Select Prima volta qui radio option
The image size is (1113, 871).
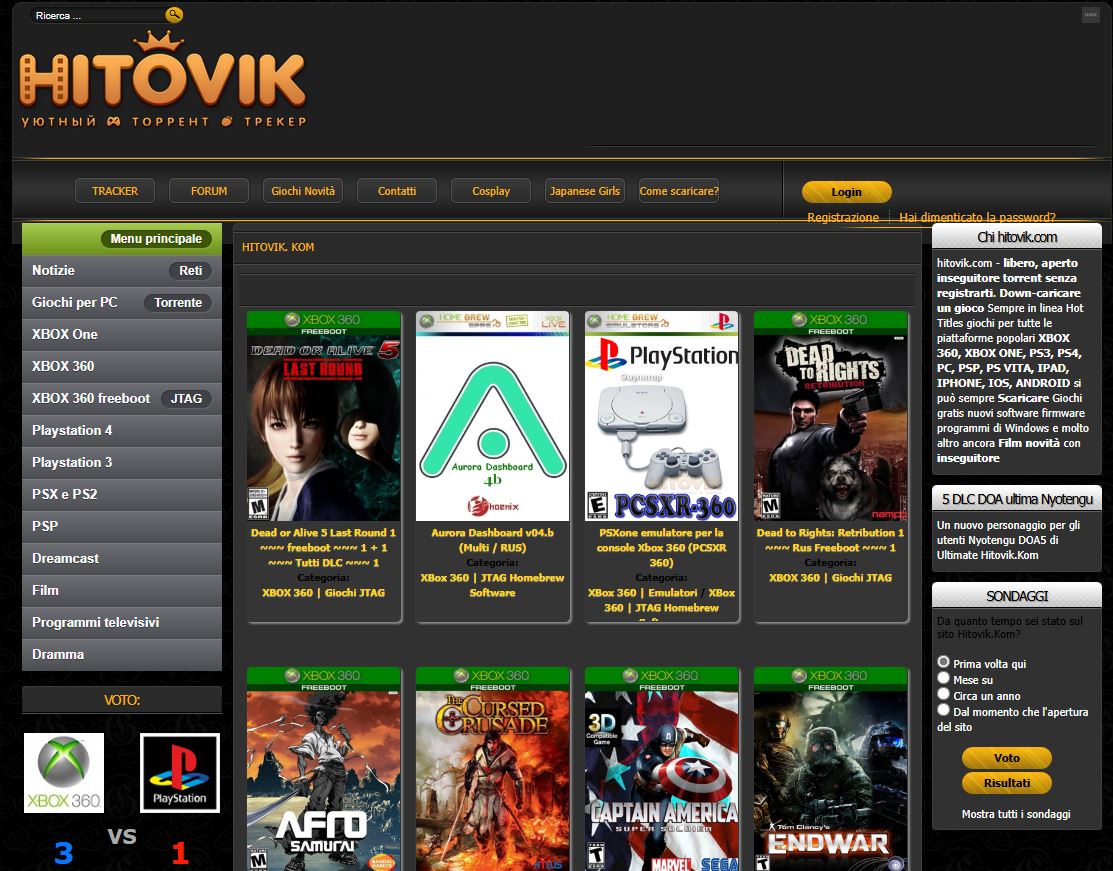[x=943, y=662]
